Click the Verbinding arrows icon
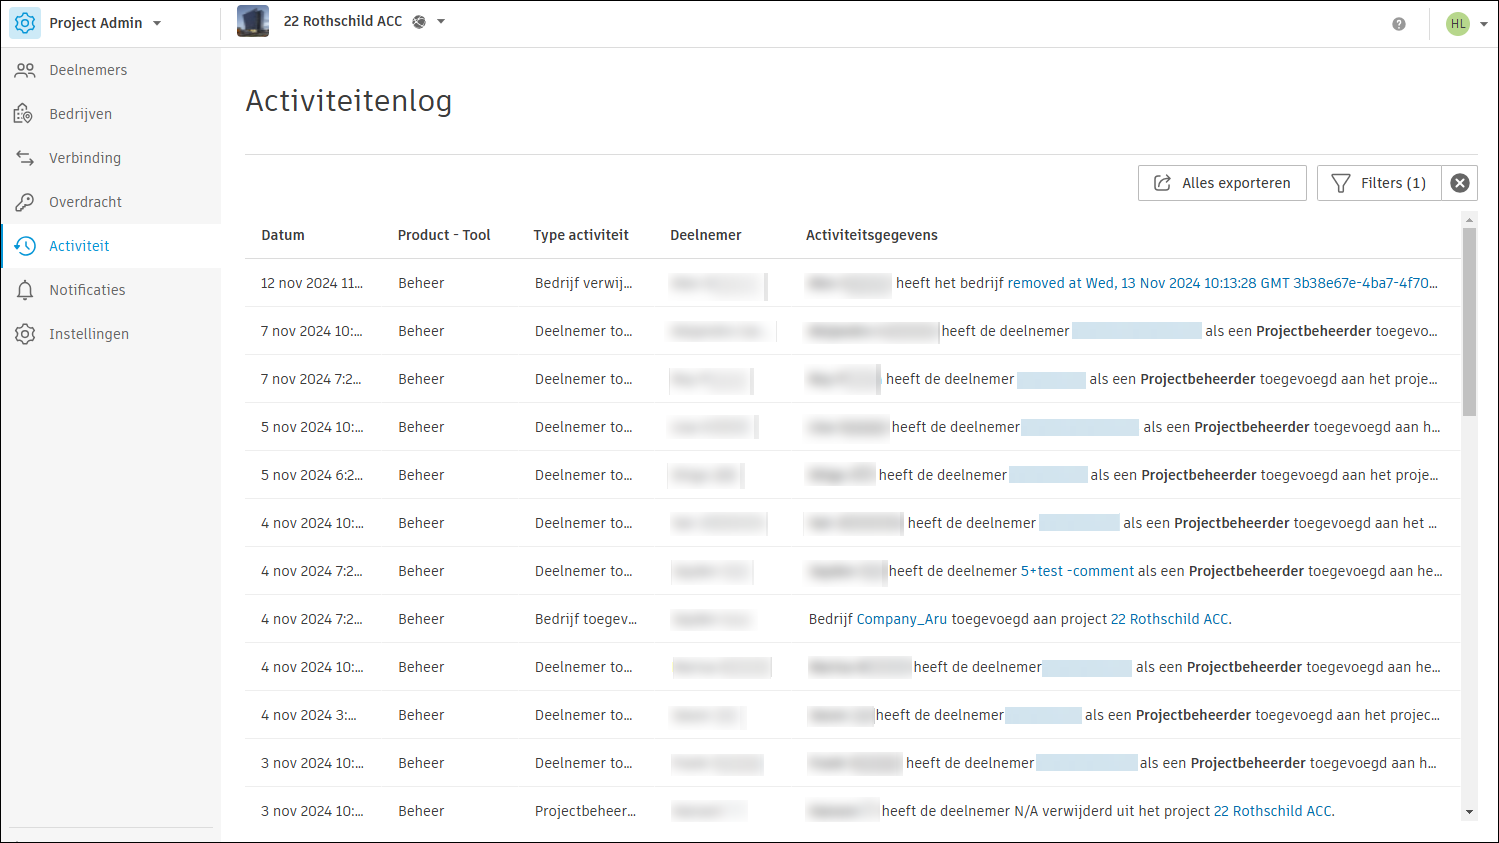 25,158
